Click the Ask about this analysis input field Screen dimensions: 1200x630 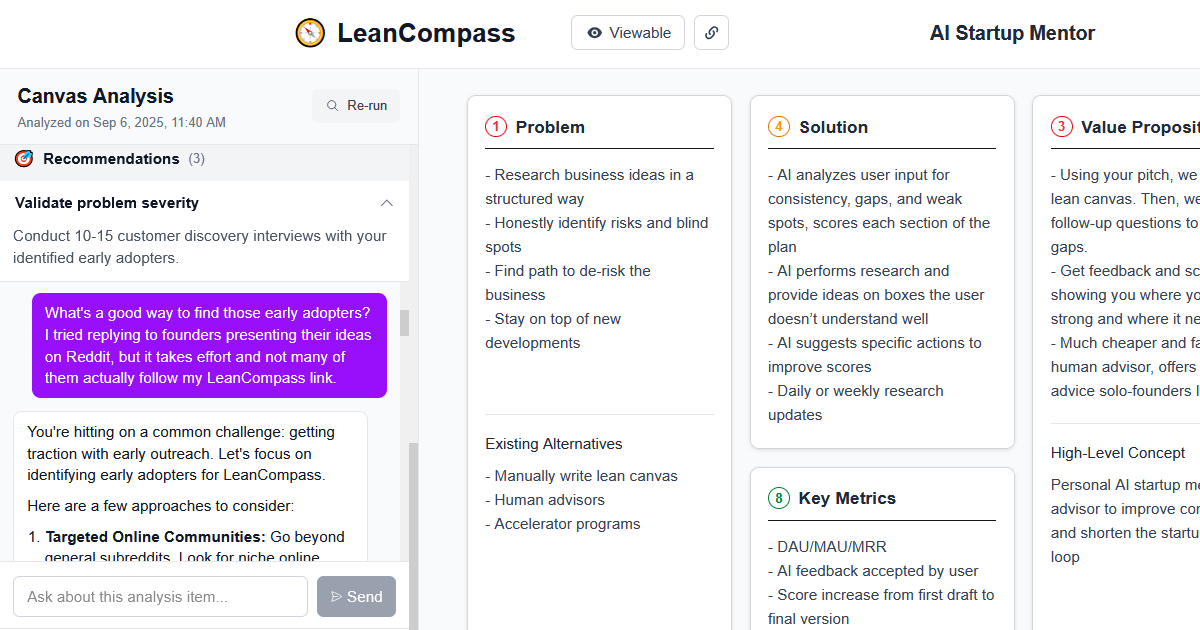[x=160, y=596]
